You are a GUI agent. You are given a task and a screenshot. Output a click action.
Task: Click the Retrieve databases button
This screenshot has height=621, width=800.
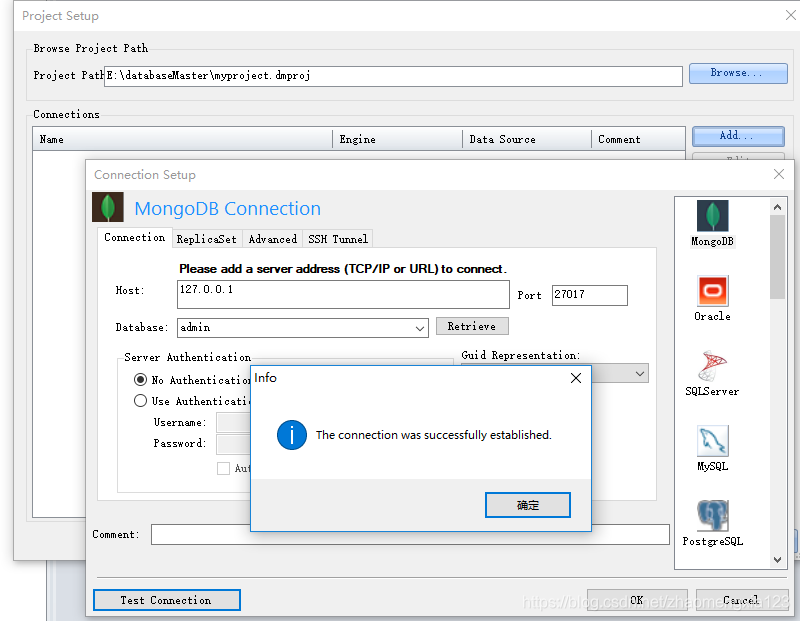472,326
